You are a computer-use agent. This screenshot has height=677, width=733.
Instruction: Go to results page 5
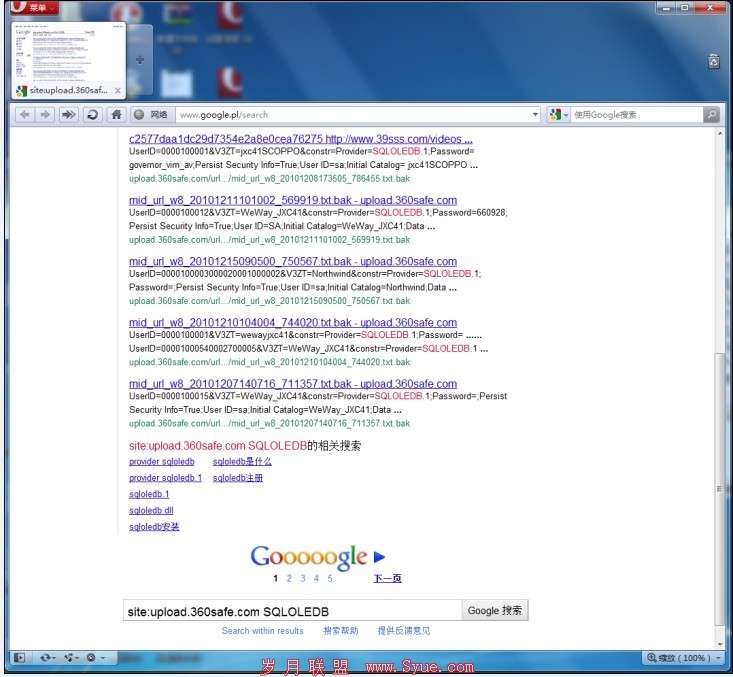pos(330,578)
